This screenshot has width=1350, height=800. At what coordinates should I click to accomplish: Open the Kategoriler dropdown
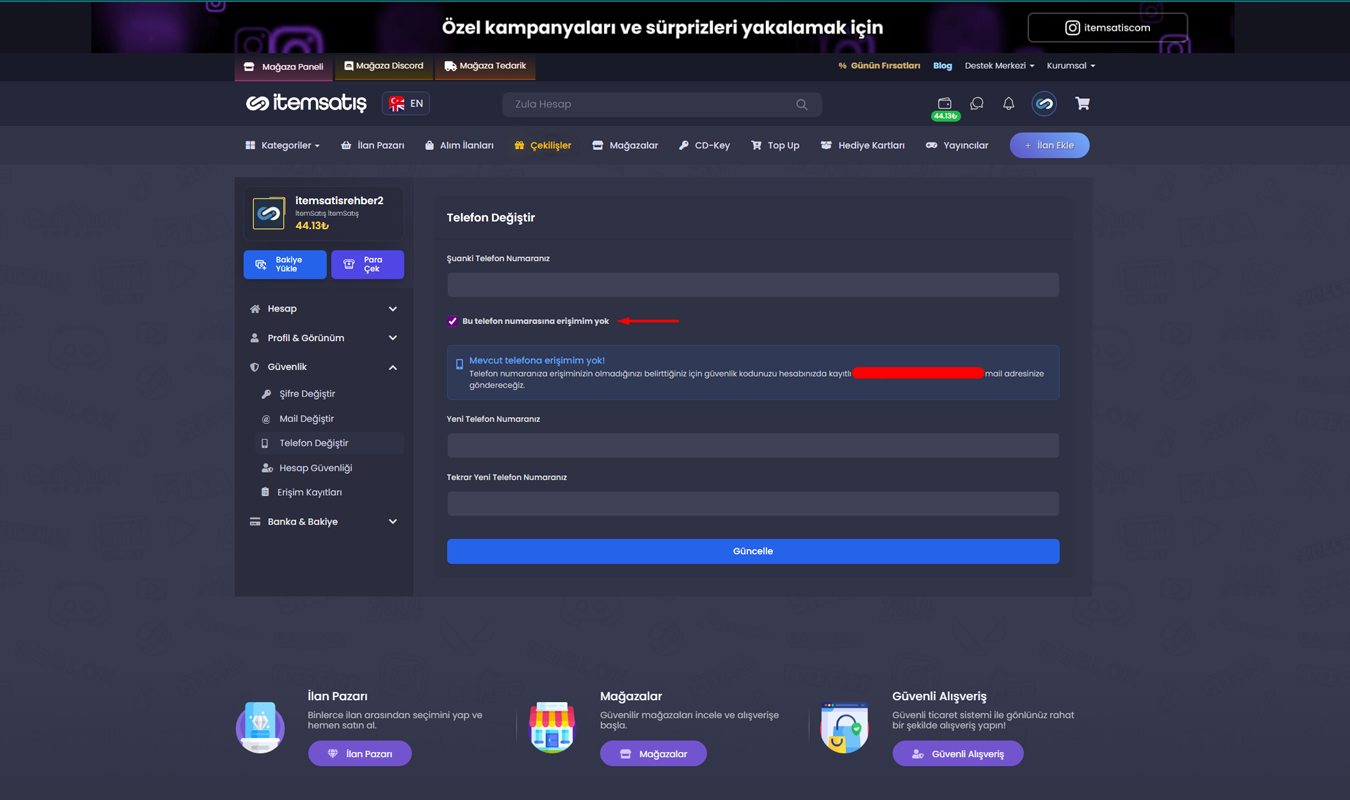click(282, 146)
